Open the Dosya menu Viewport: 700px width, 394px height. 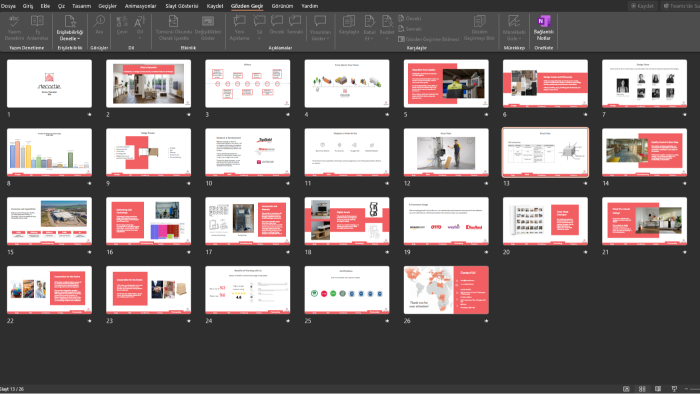[8, 6]
